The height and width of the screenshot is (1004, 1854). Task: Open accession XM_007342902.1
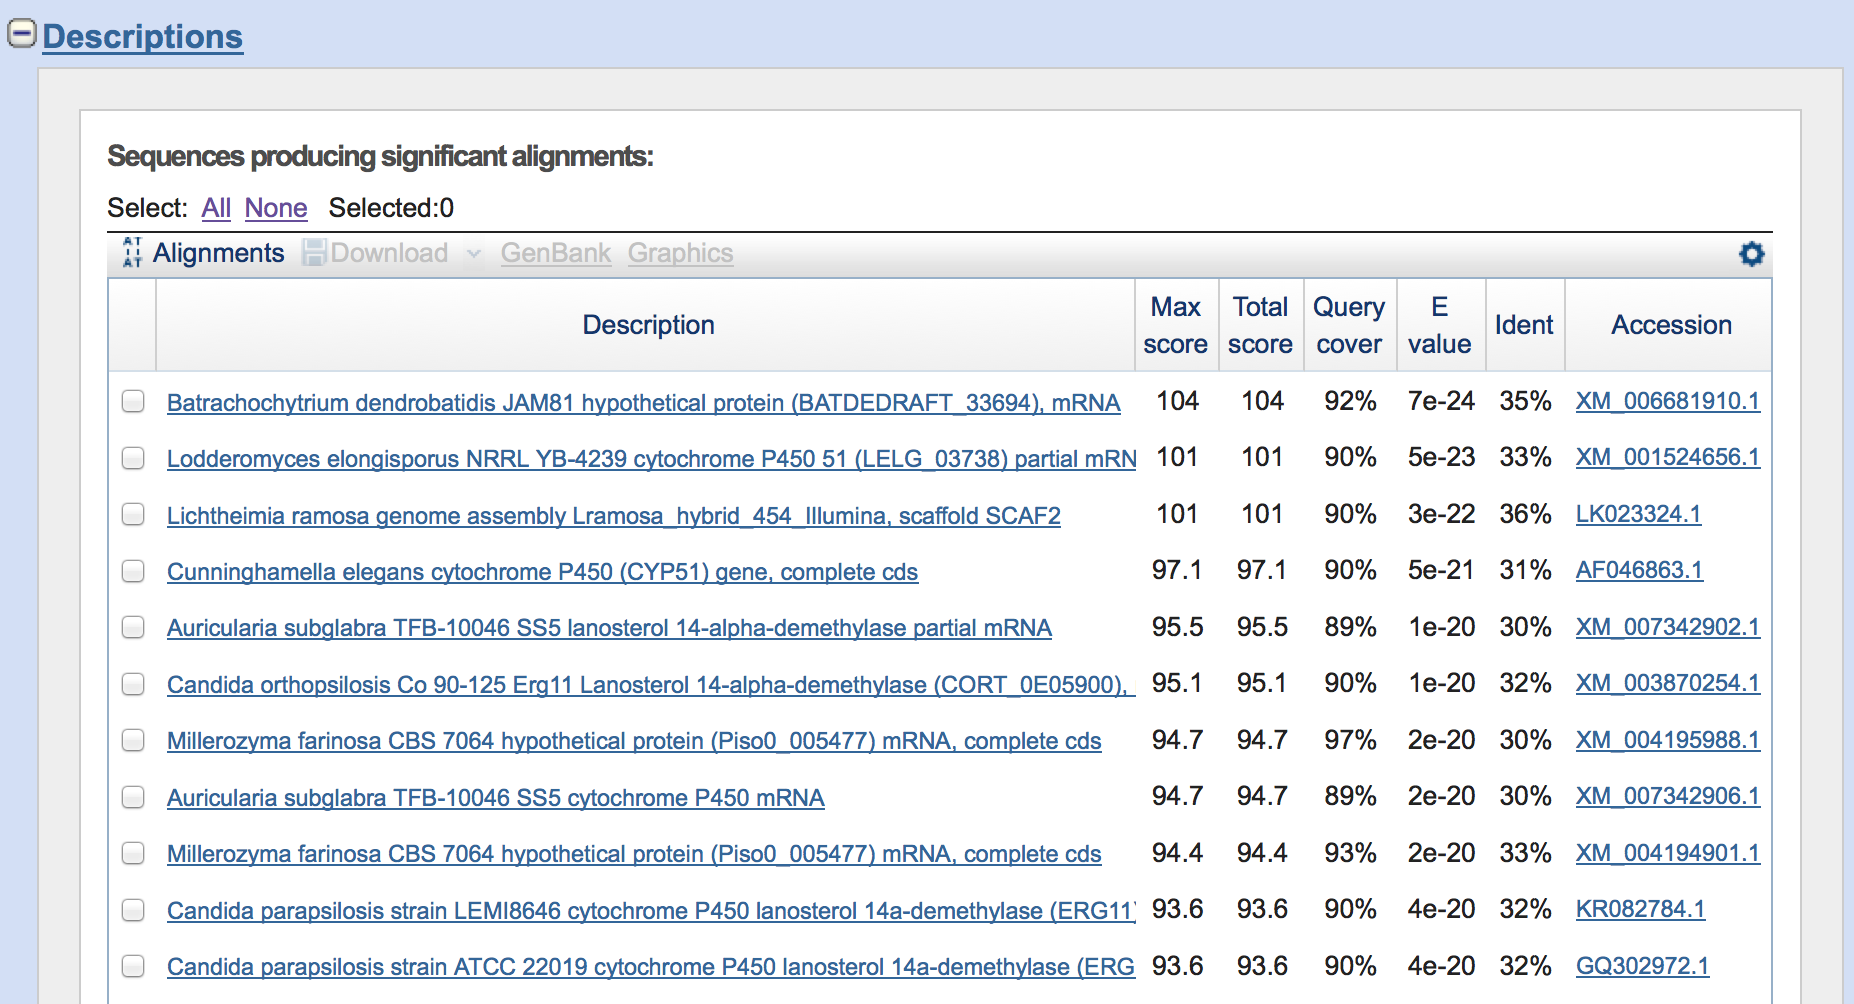coord(1668,627)
